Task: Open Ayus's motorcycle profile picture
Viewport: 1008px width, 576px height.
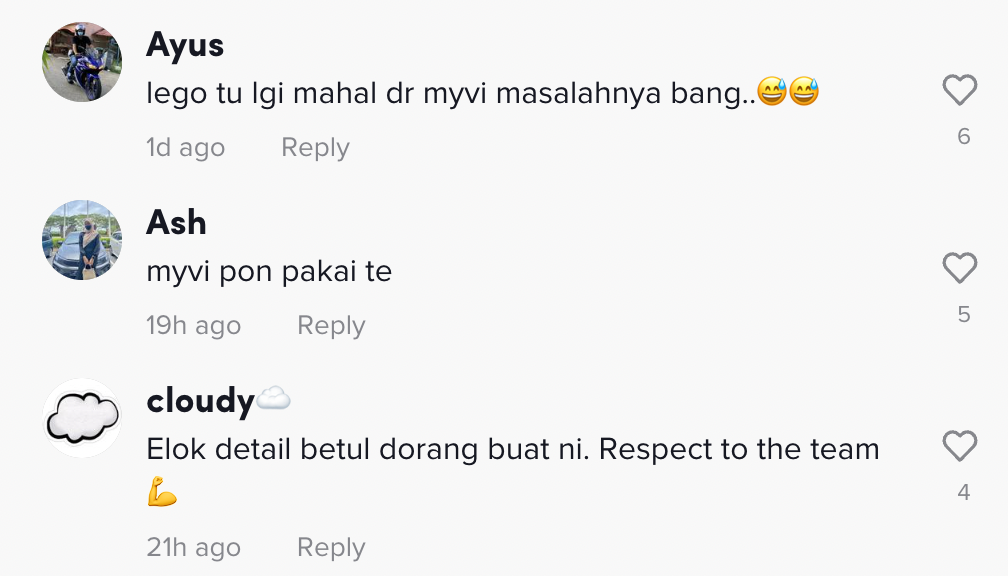Action: pos(82,62)
